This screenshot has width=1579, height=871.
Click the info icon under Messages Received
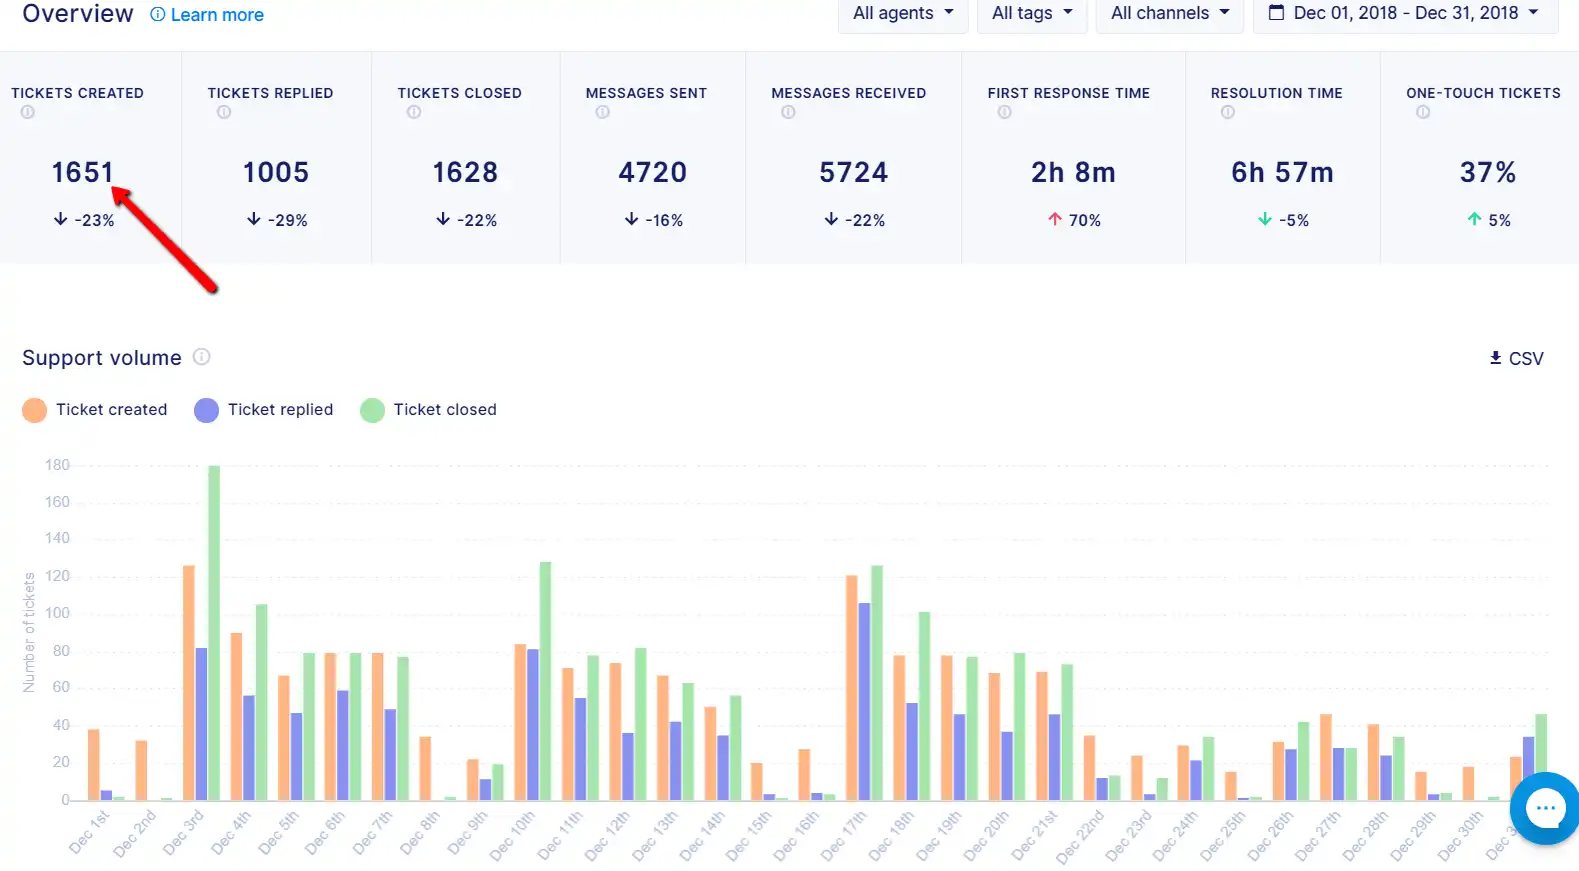click(788, 112)
